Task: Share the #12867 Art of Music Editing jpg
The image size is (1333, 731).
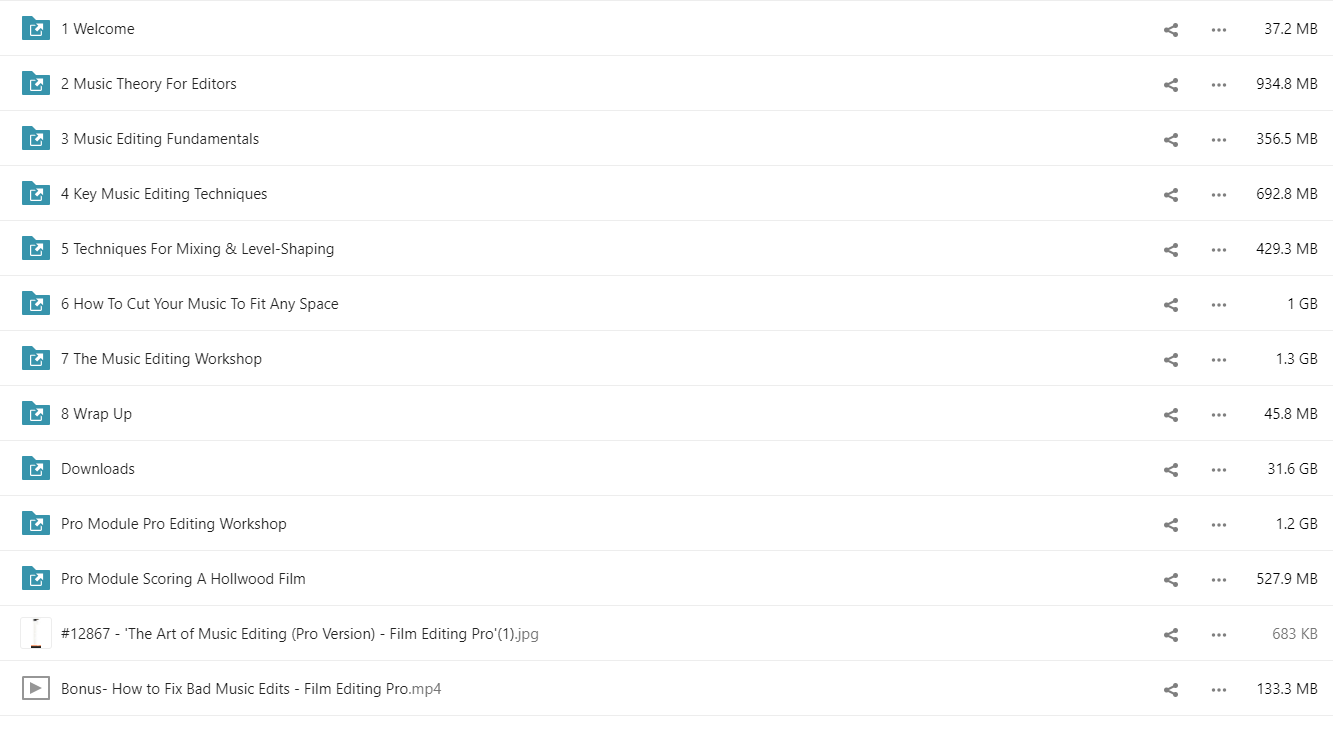Action: [1171, 635]
